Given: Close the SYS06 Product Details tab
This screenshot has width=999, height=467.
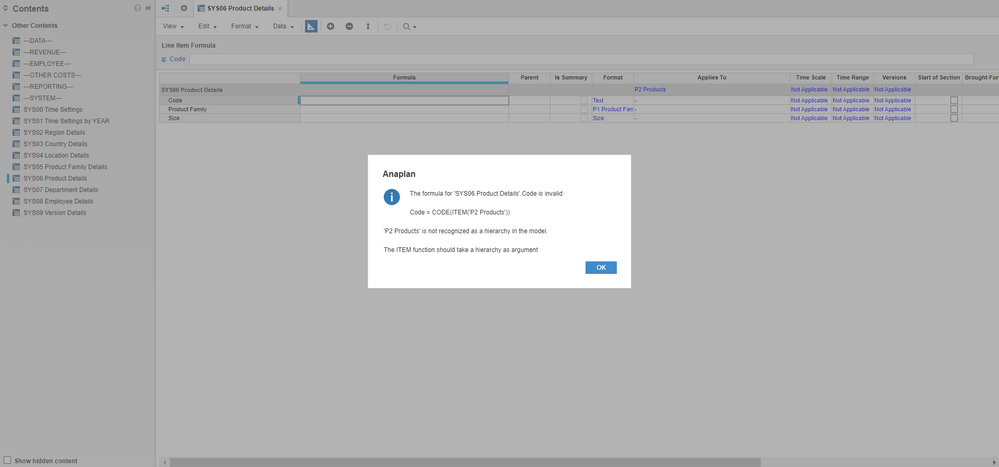Looking at the screenshot, I should pyautogui.click(x=280, y=8).
